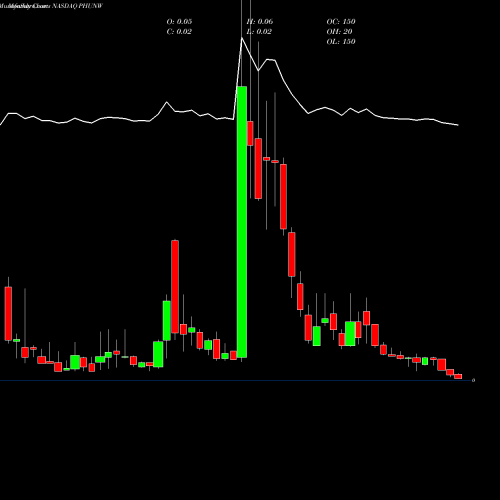The image size is (500, 500).
Task: Click the '0' axis label
Action: coord(473,380)
